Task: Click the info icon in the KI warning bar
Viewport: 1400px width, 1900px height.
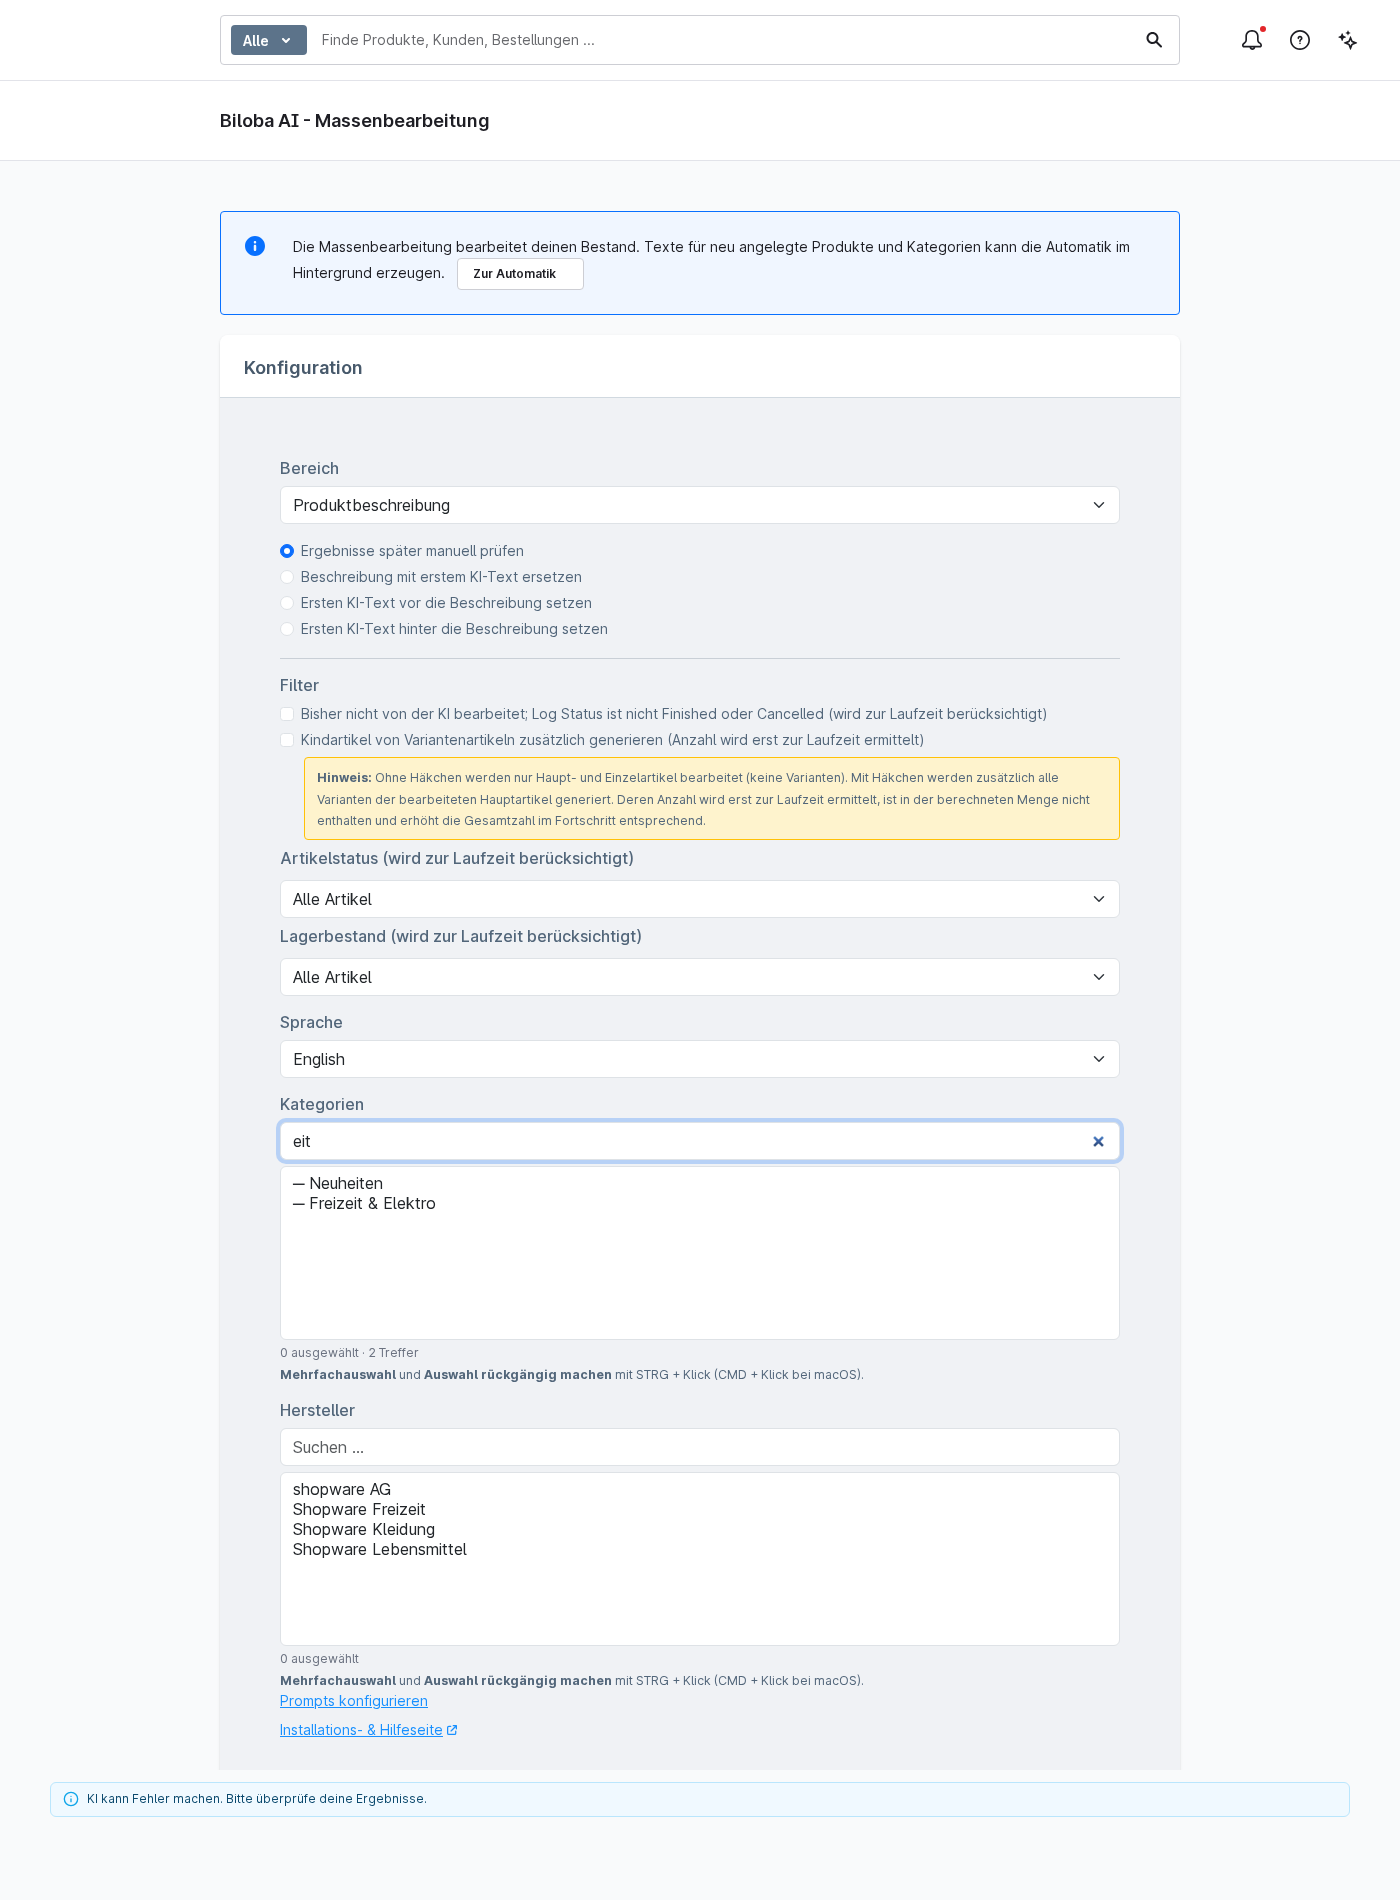Action: 71,1799
